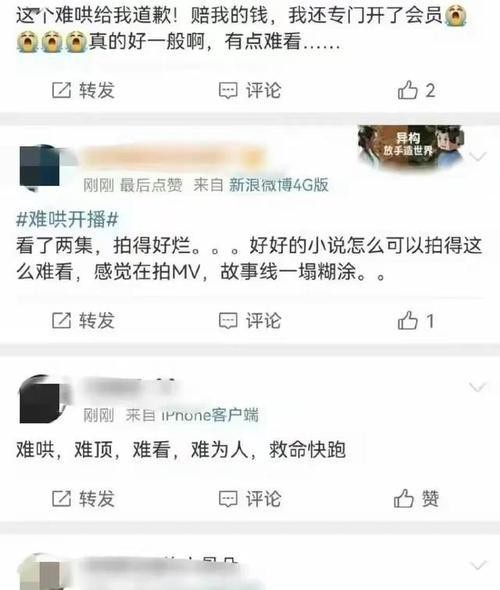The image size is (500, 590).
Task: Expand options chevron on bottom partial post
Action: pyautogui.click(x=478, y=565)
